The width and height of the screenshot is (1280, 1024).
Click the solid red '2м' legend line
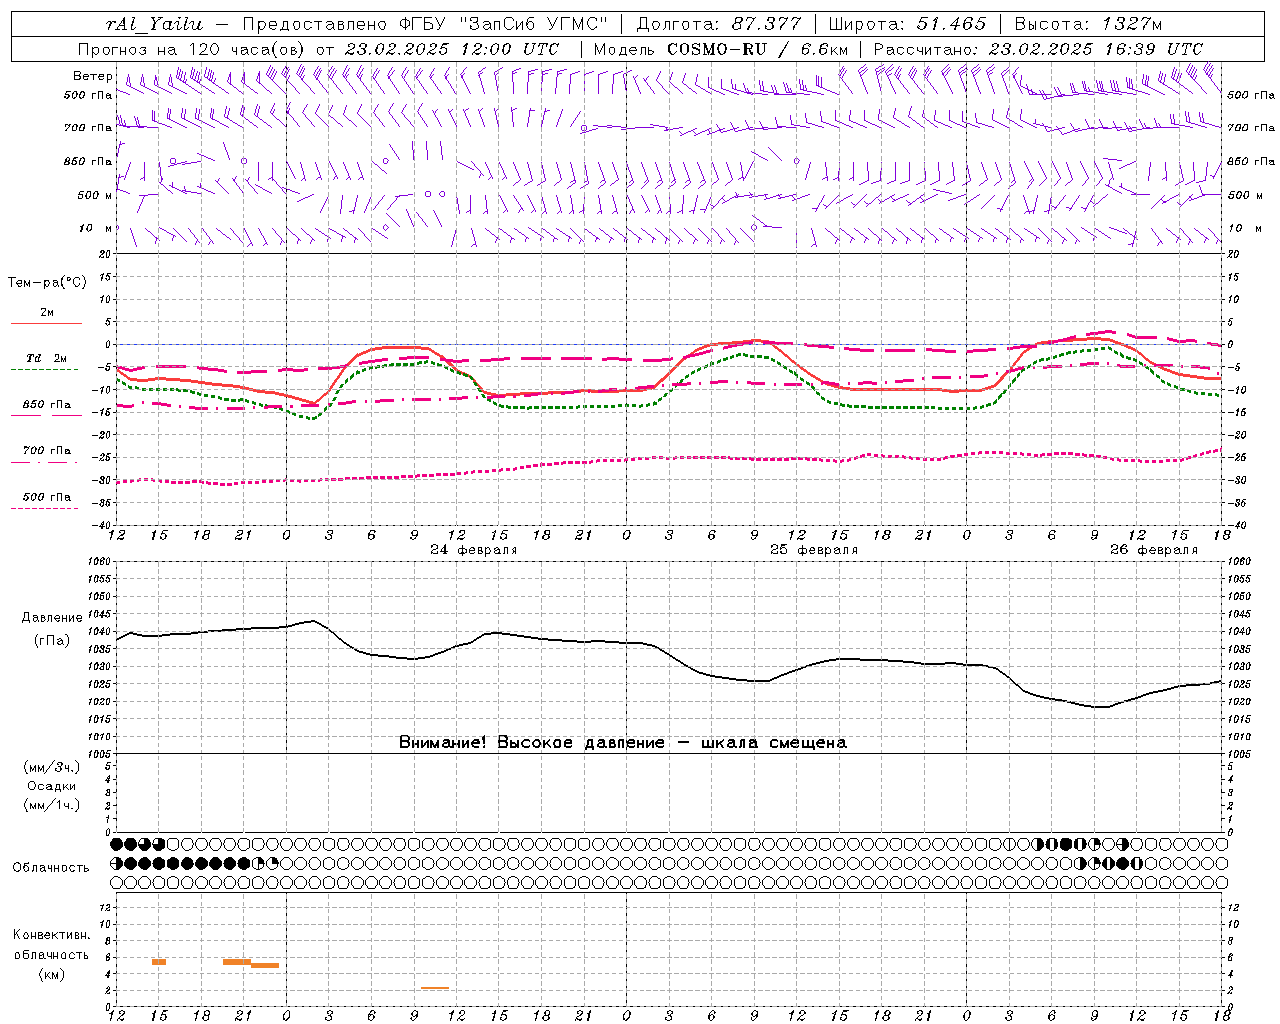tap(46, 323)
